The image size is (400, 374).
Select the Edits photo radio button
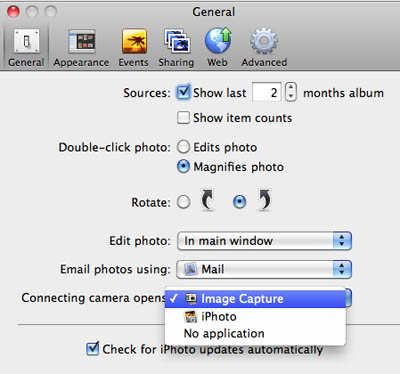(183, 147)
